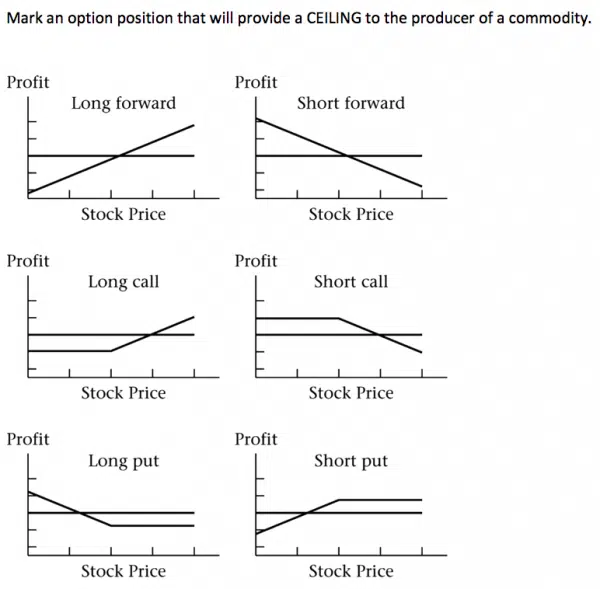This screenshot has height=589, width=600.
Task: Click the "Long put" title text
Action: click(x=123, y=461)
